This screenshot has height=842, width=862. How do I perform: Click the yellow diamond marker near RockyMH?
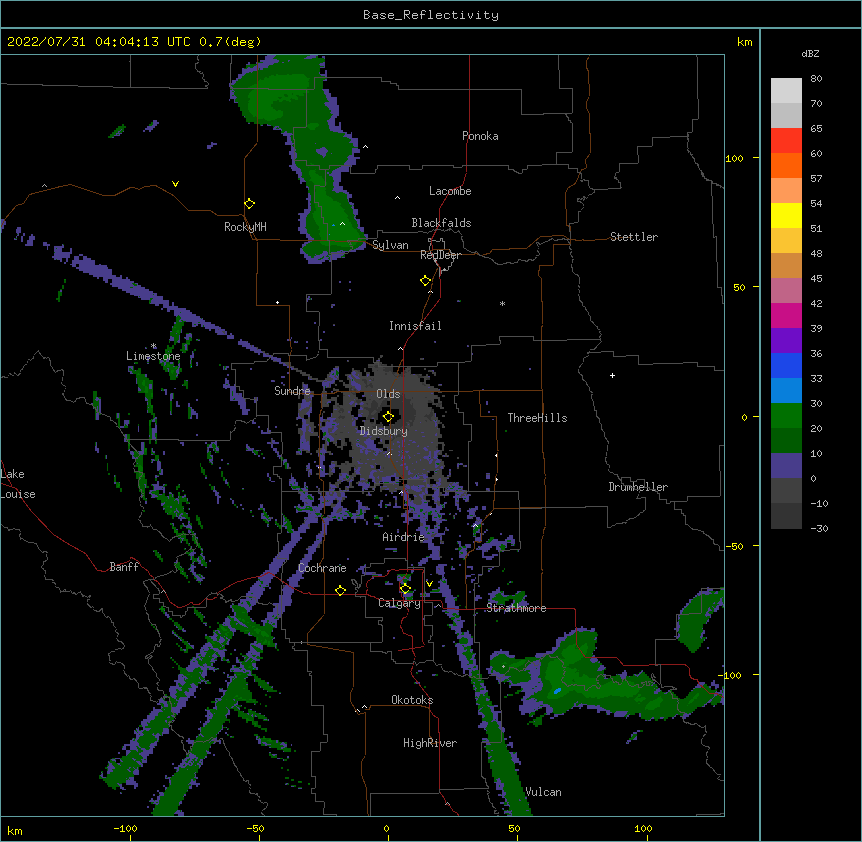[x=250, y=204]
